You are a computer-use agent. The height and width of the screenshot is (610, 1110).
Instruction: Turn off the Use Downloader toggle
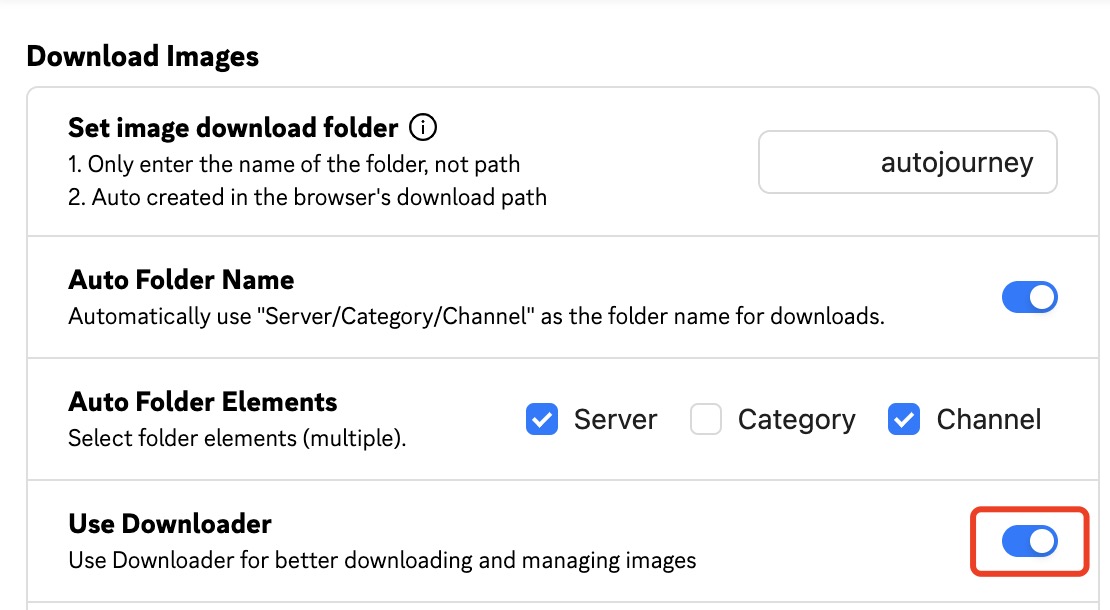[x=1029, y=541]
